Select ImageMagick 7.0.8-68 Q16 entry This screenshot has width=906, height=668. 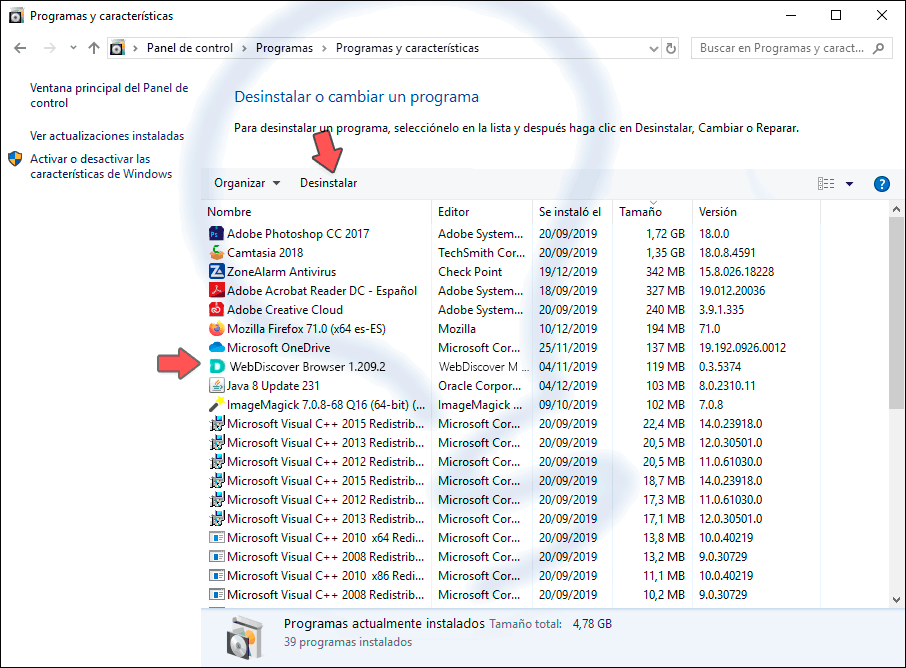click(x=325, y=404)
